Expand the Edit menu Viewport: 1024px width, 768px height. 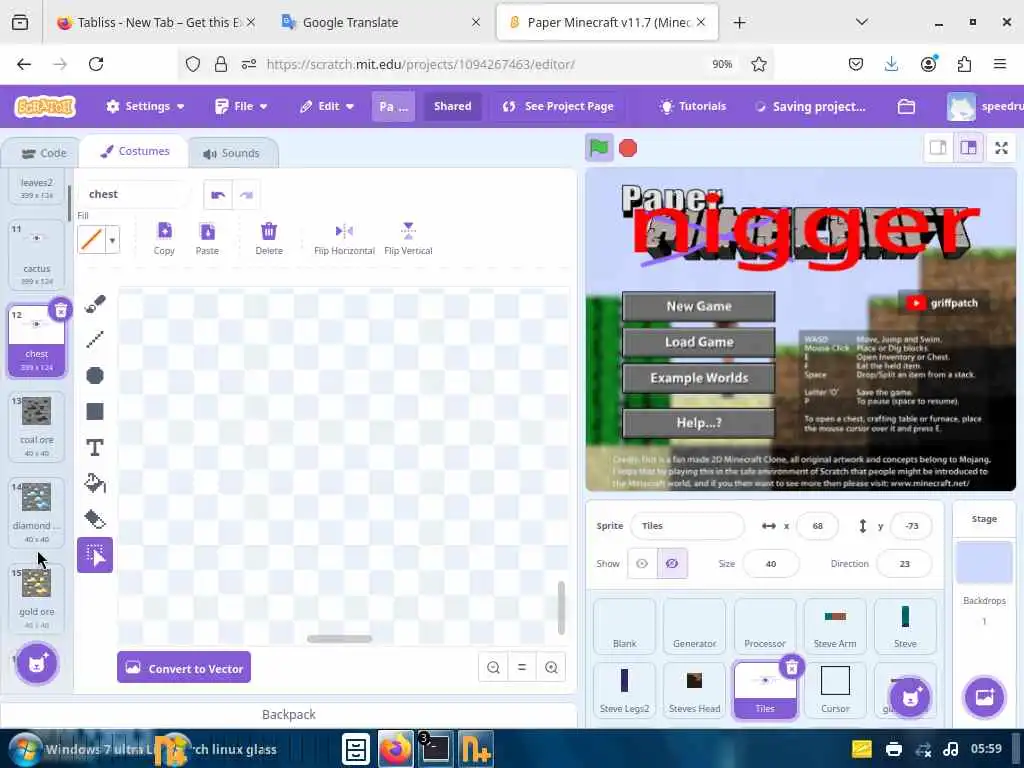pyautogui.click(x=327, y=106)
